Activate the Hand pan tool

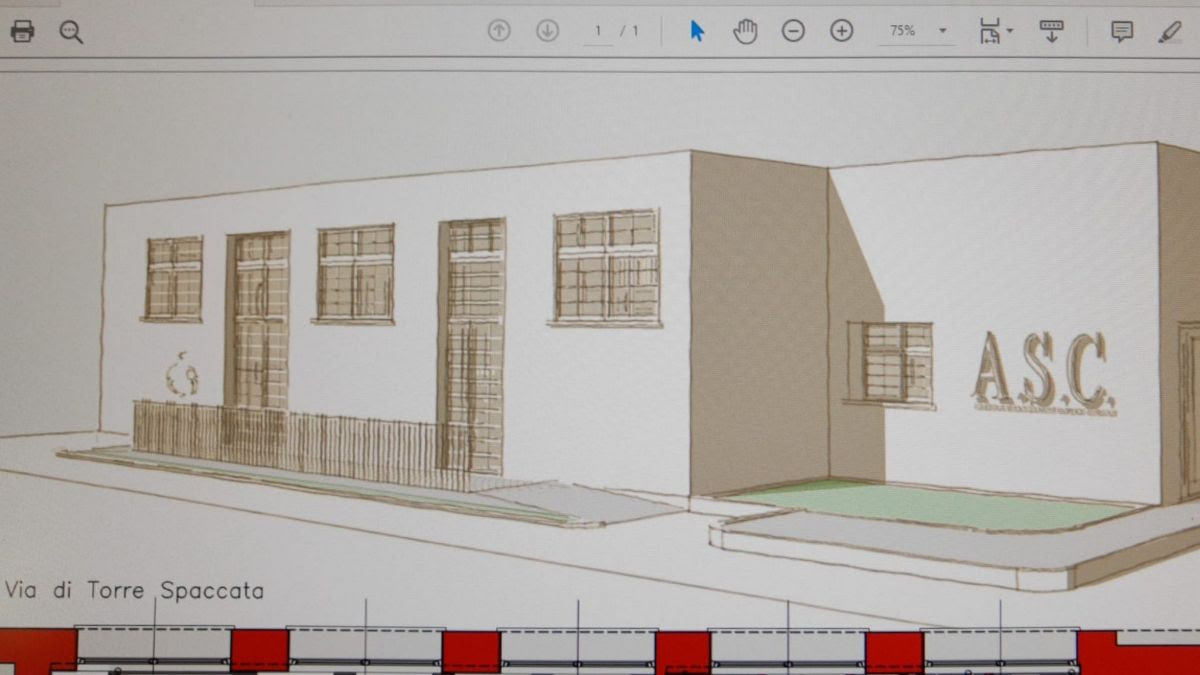745,31
